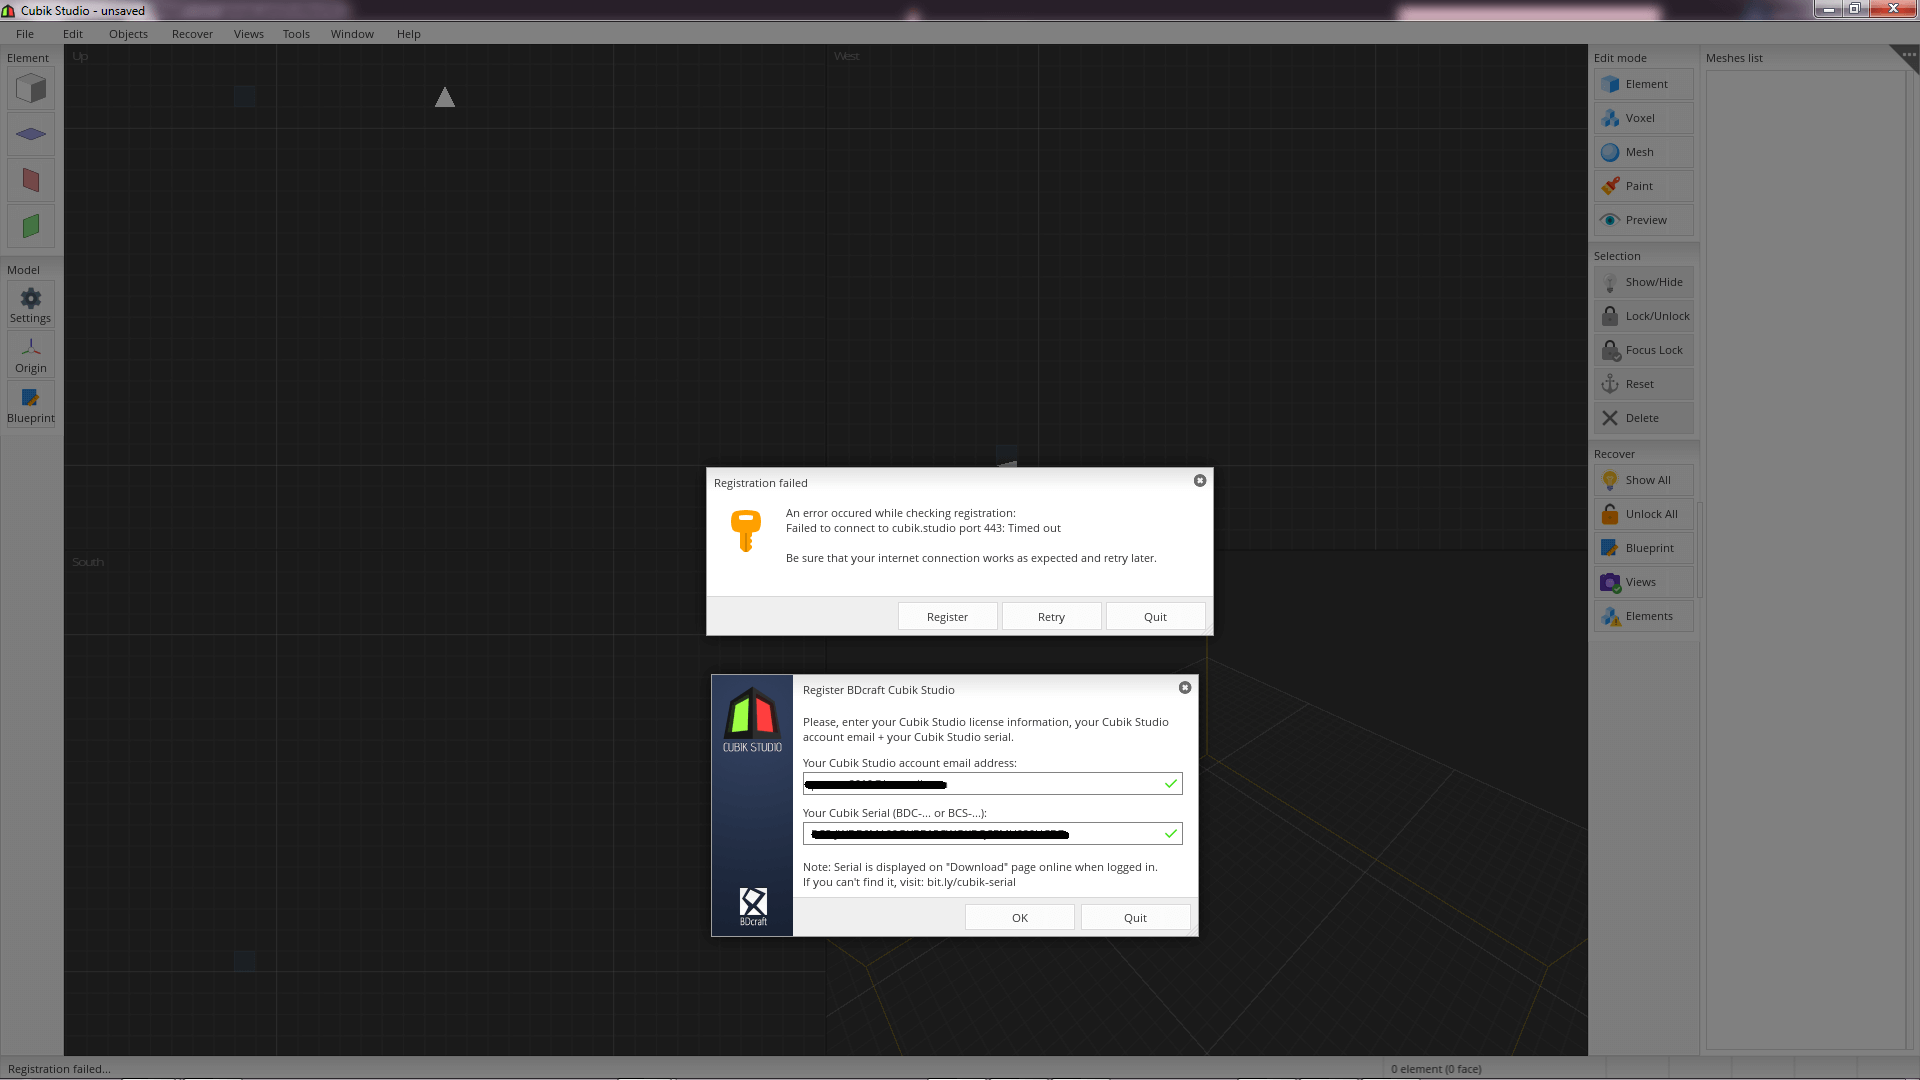Open the Help menu
Image resolution: width=1920 pixels, height=1080 pixels.
pos(408,34)
